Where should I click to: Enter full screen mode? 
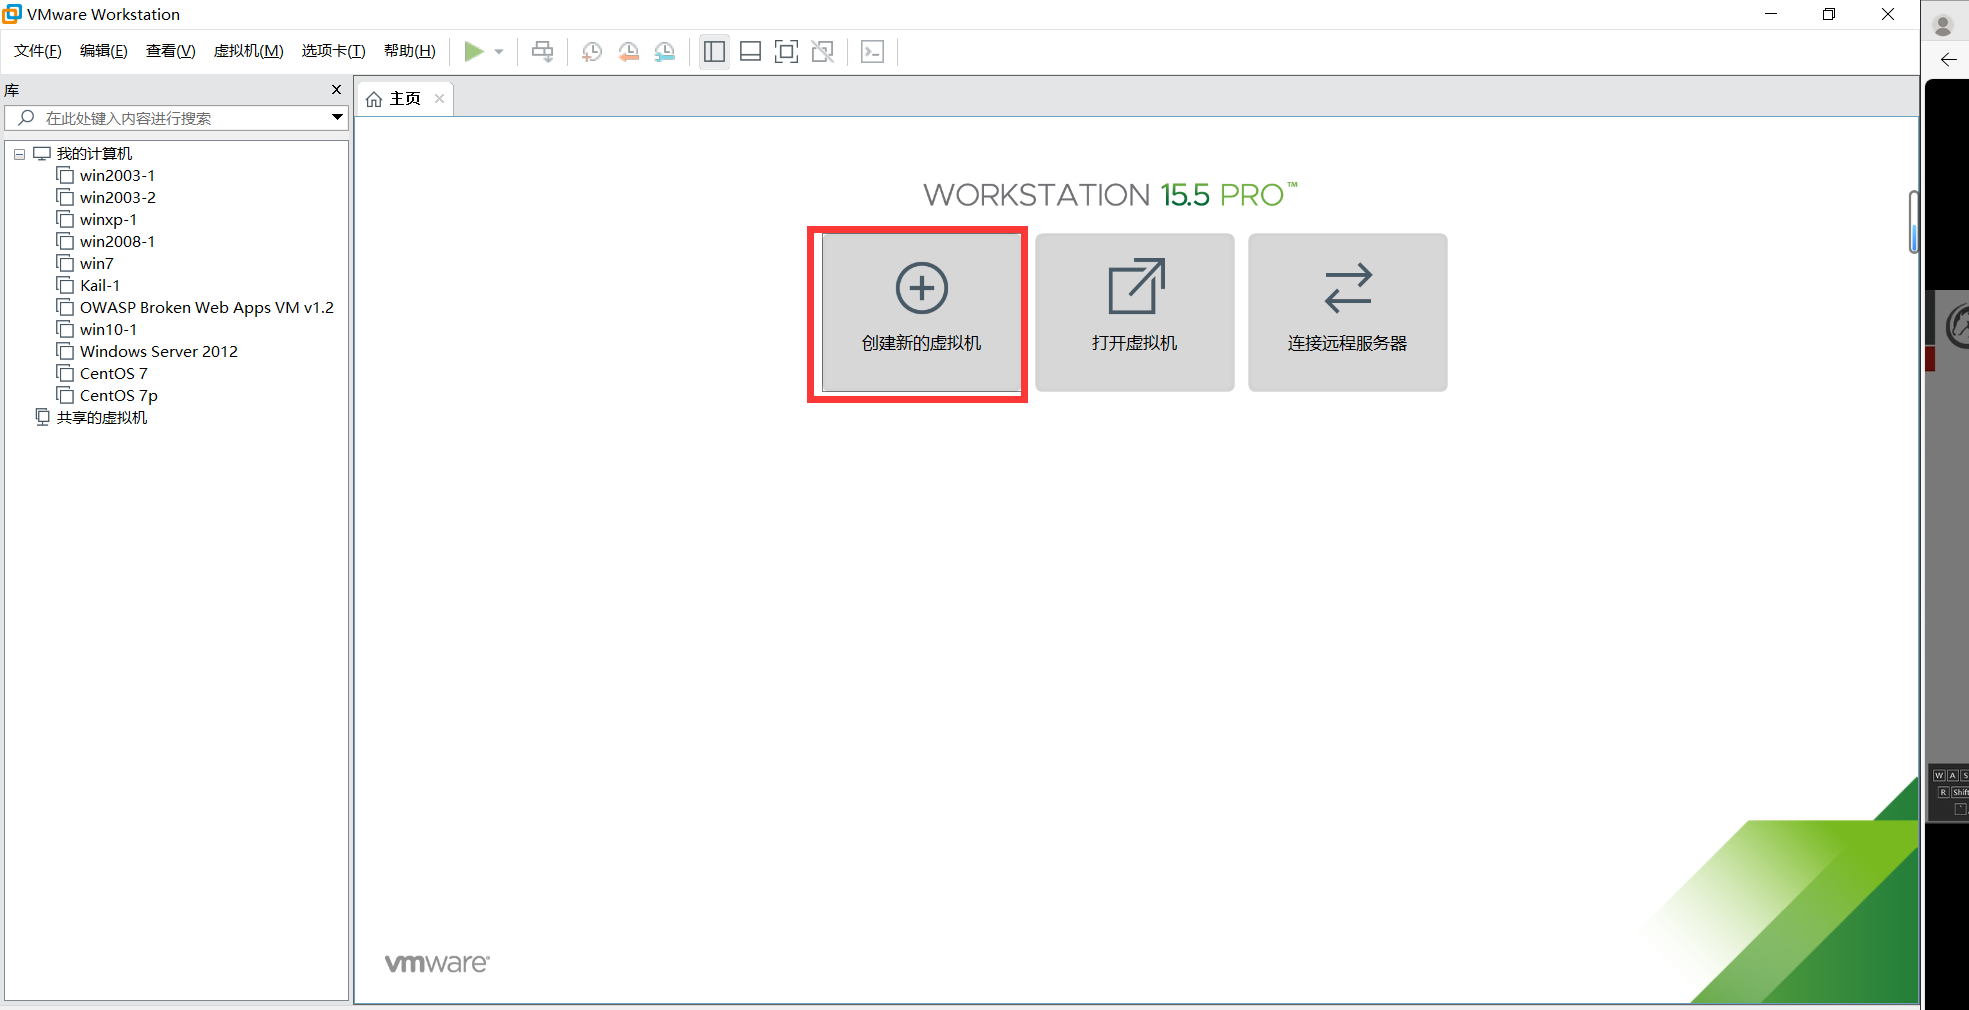pos(787,51)
